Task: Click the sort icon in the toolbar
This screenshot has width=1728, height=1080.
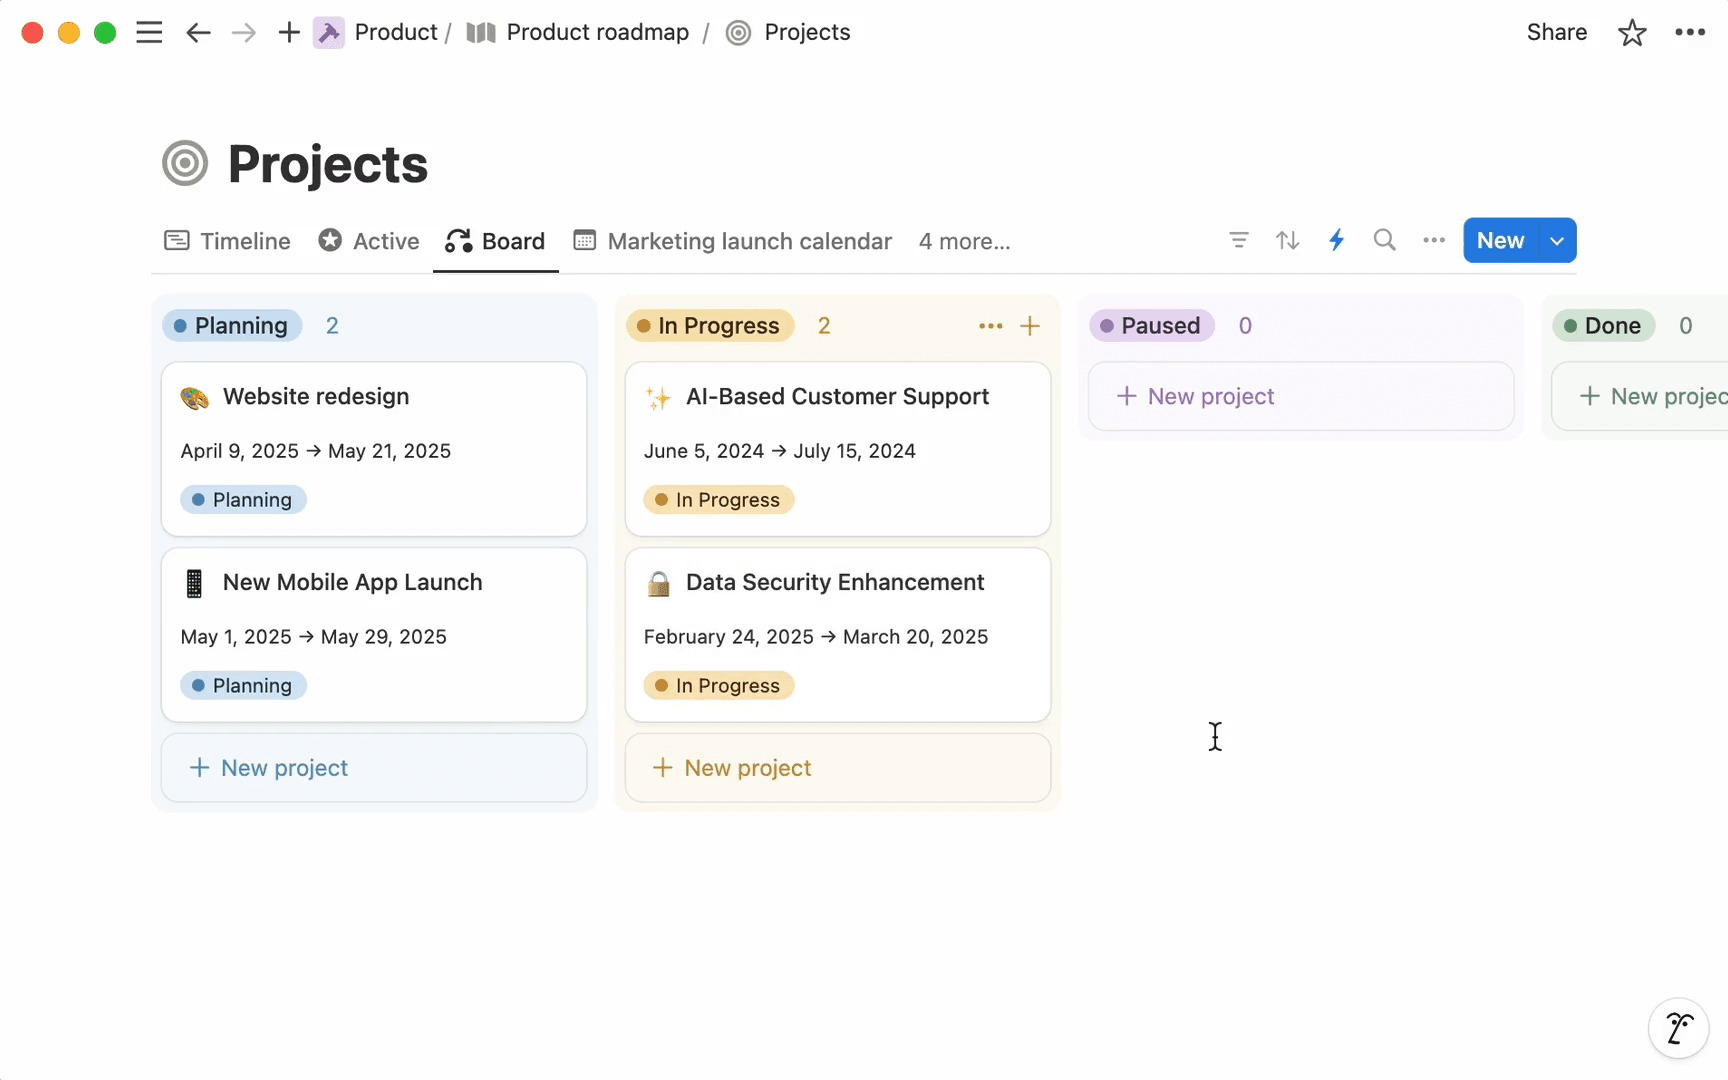Action: coord(1287,240)
